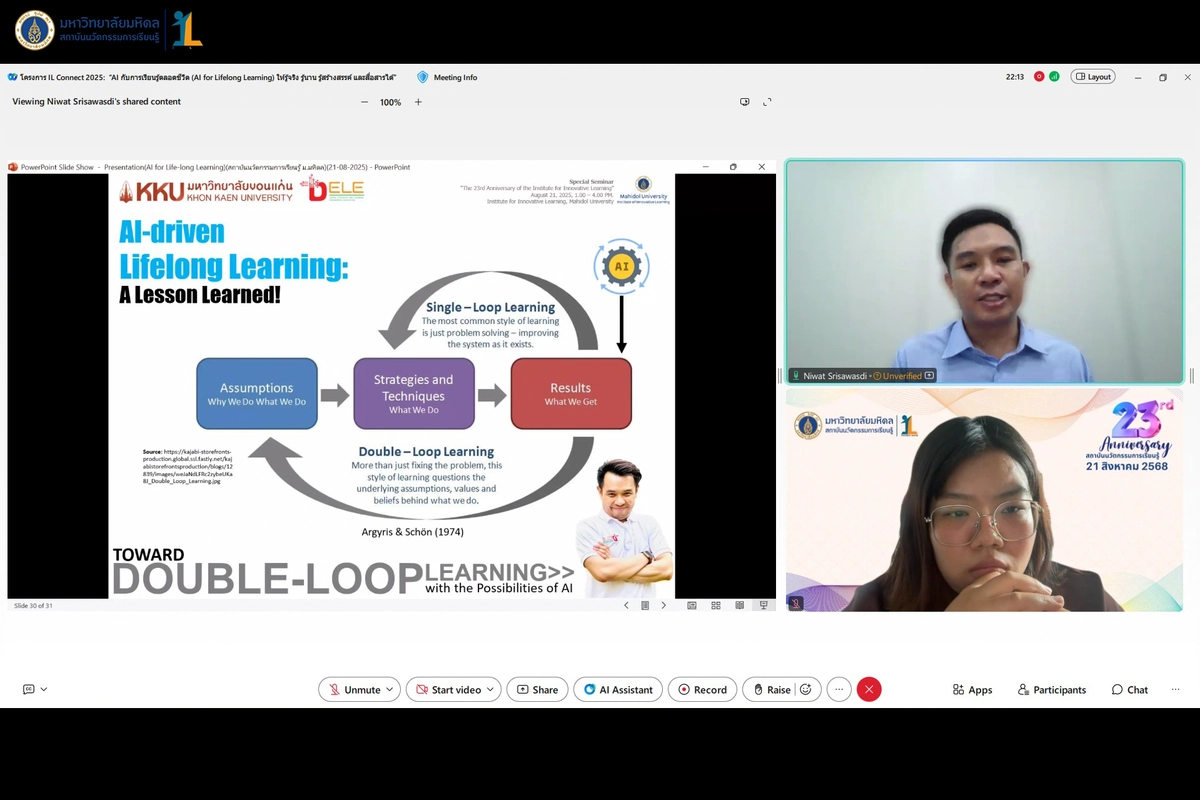The image size is (1200, 800).
Task: Open the Participants panel
Action: [x=1051, y=690]
